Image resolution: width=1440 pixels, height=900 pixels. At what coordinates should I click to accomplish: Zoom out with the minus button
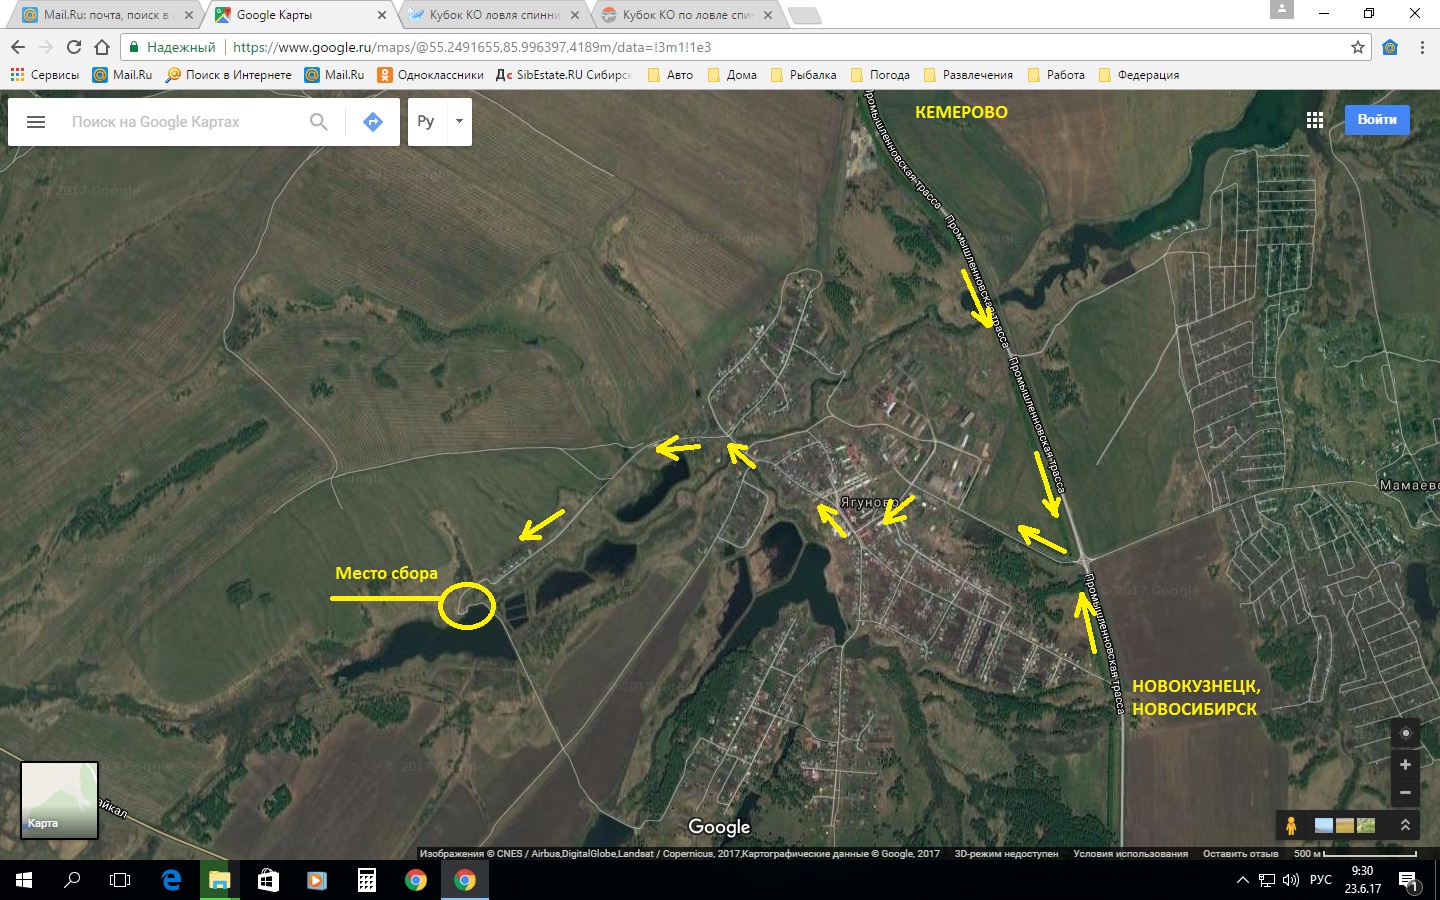pyautogui.click(x=1405, y=792)
